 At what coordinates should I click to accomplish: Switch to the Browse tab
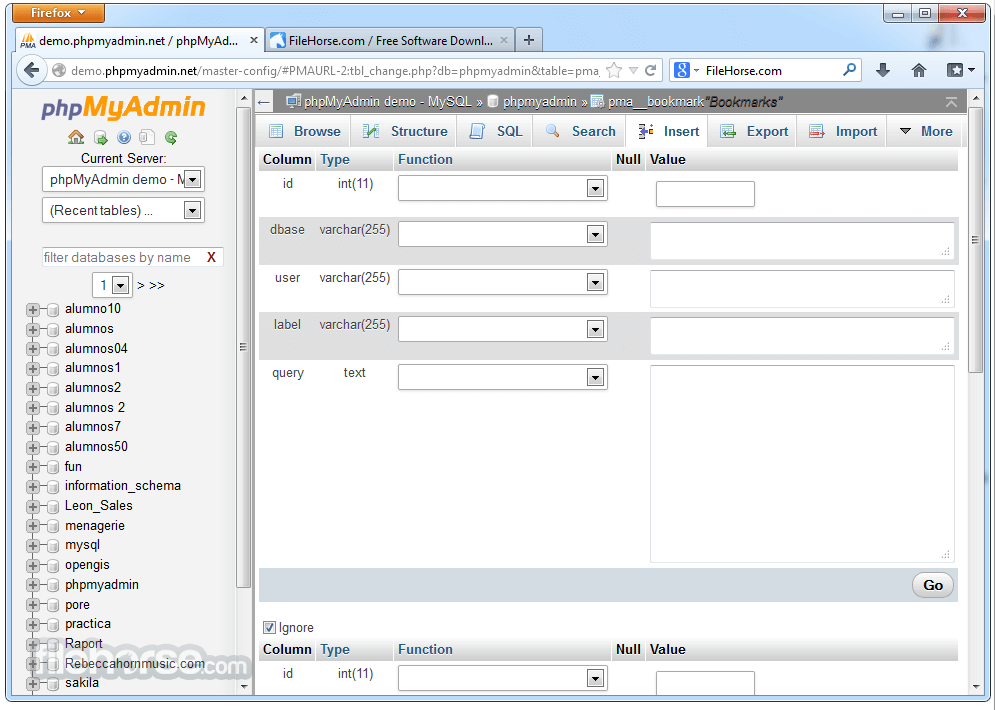305,131
